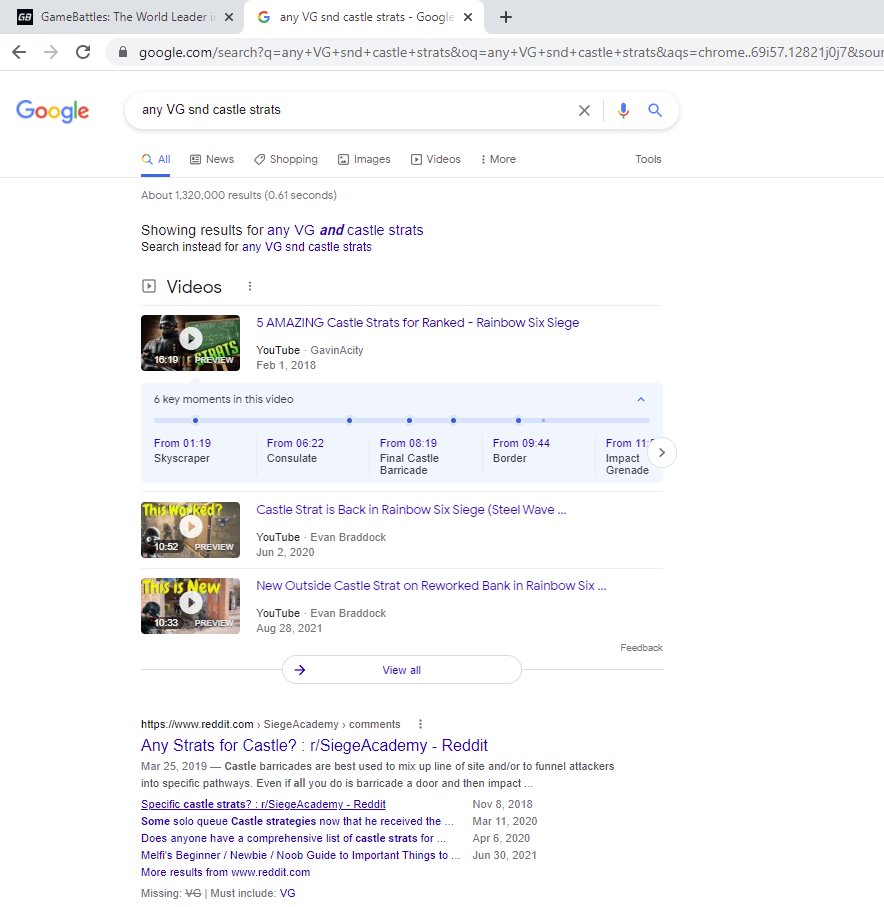Image resolution: width=884 pixels, height=907 pixels.
Task: Open 'Some solo queue Castle strategies' link
Action: [297, 821]
